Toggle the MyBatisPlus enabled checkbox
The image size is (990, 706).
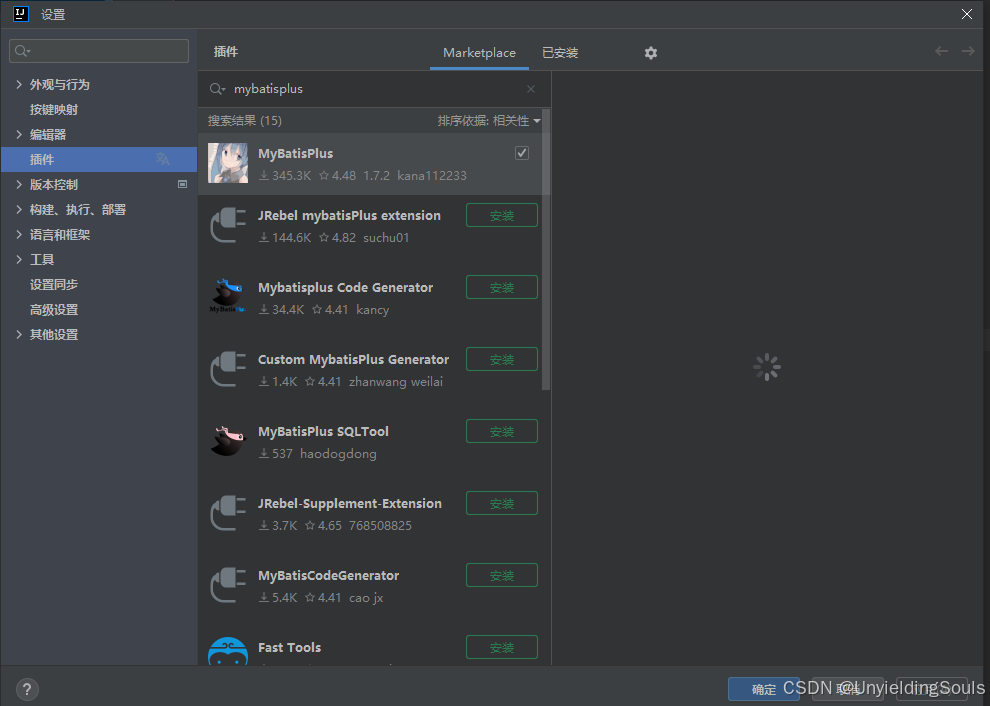[522, 153]
